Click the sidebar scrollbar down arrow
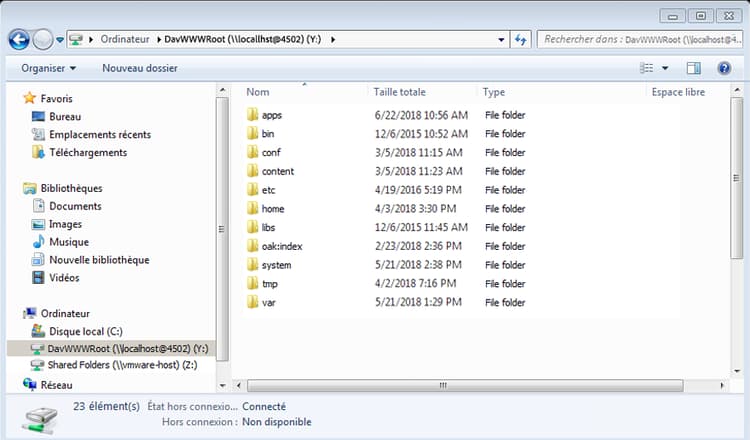 click(x=222, y=385)
